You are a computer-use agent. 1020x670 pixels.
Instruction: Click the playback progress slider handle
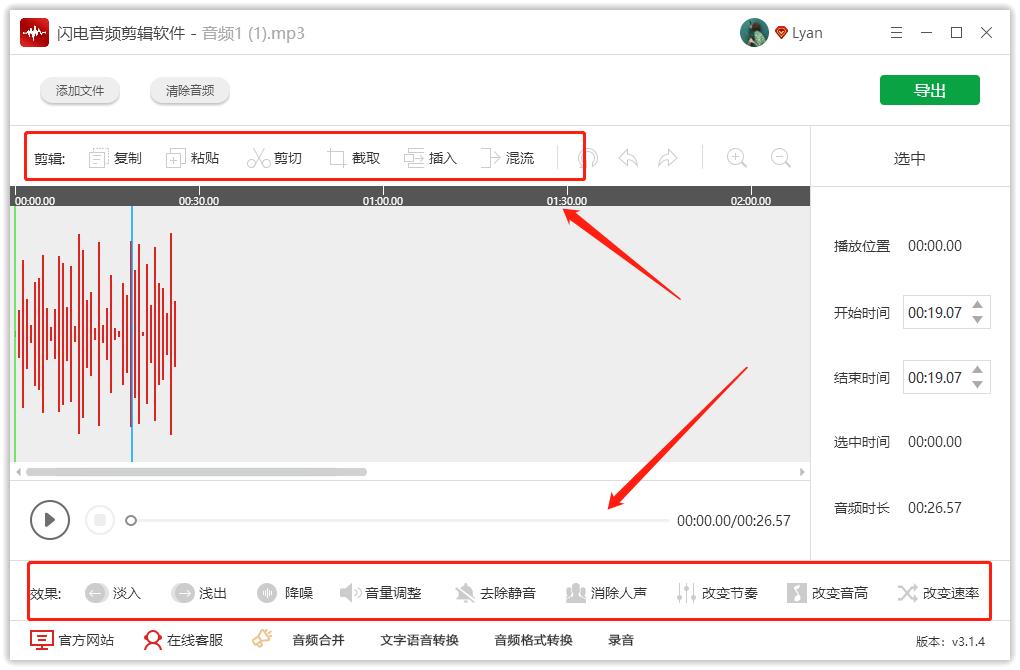(131, 520)
